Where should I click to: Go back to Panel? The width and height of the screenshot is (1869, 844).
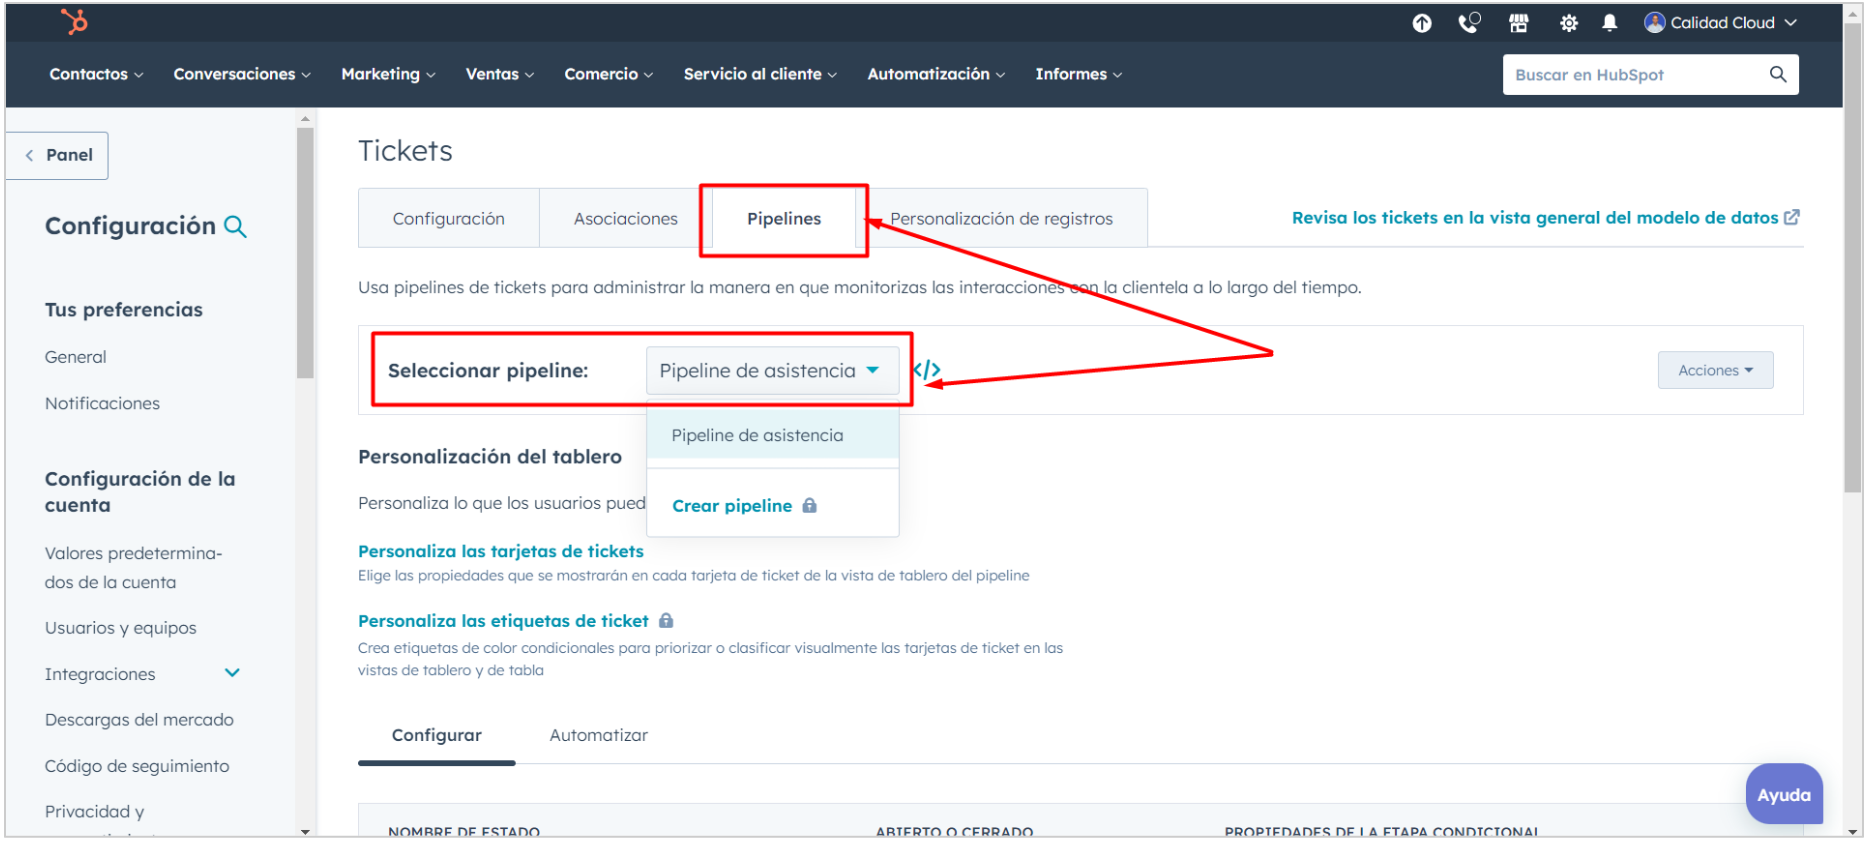(x=58, y=155)
